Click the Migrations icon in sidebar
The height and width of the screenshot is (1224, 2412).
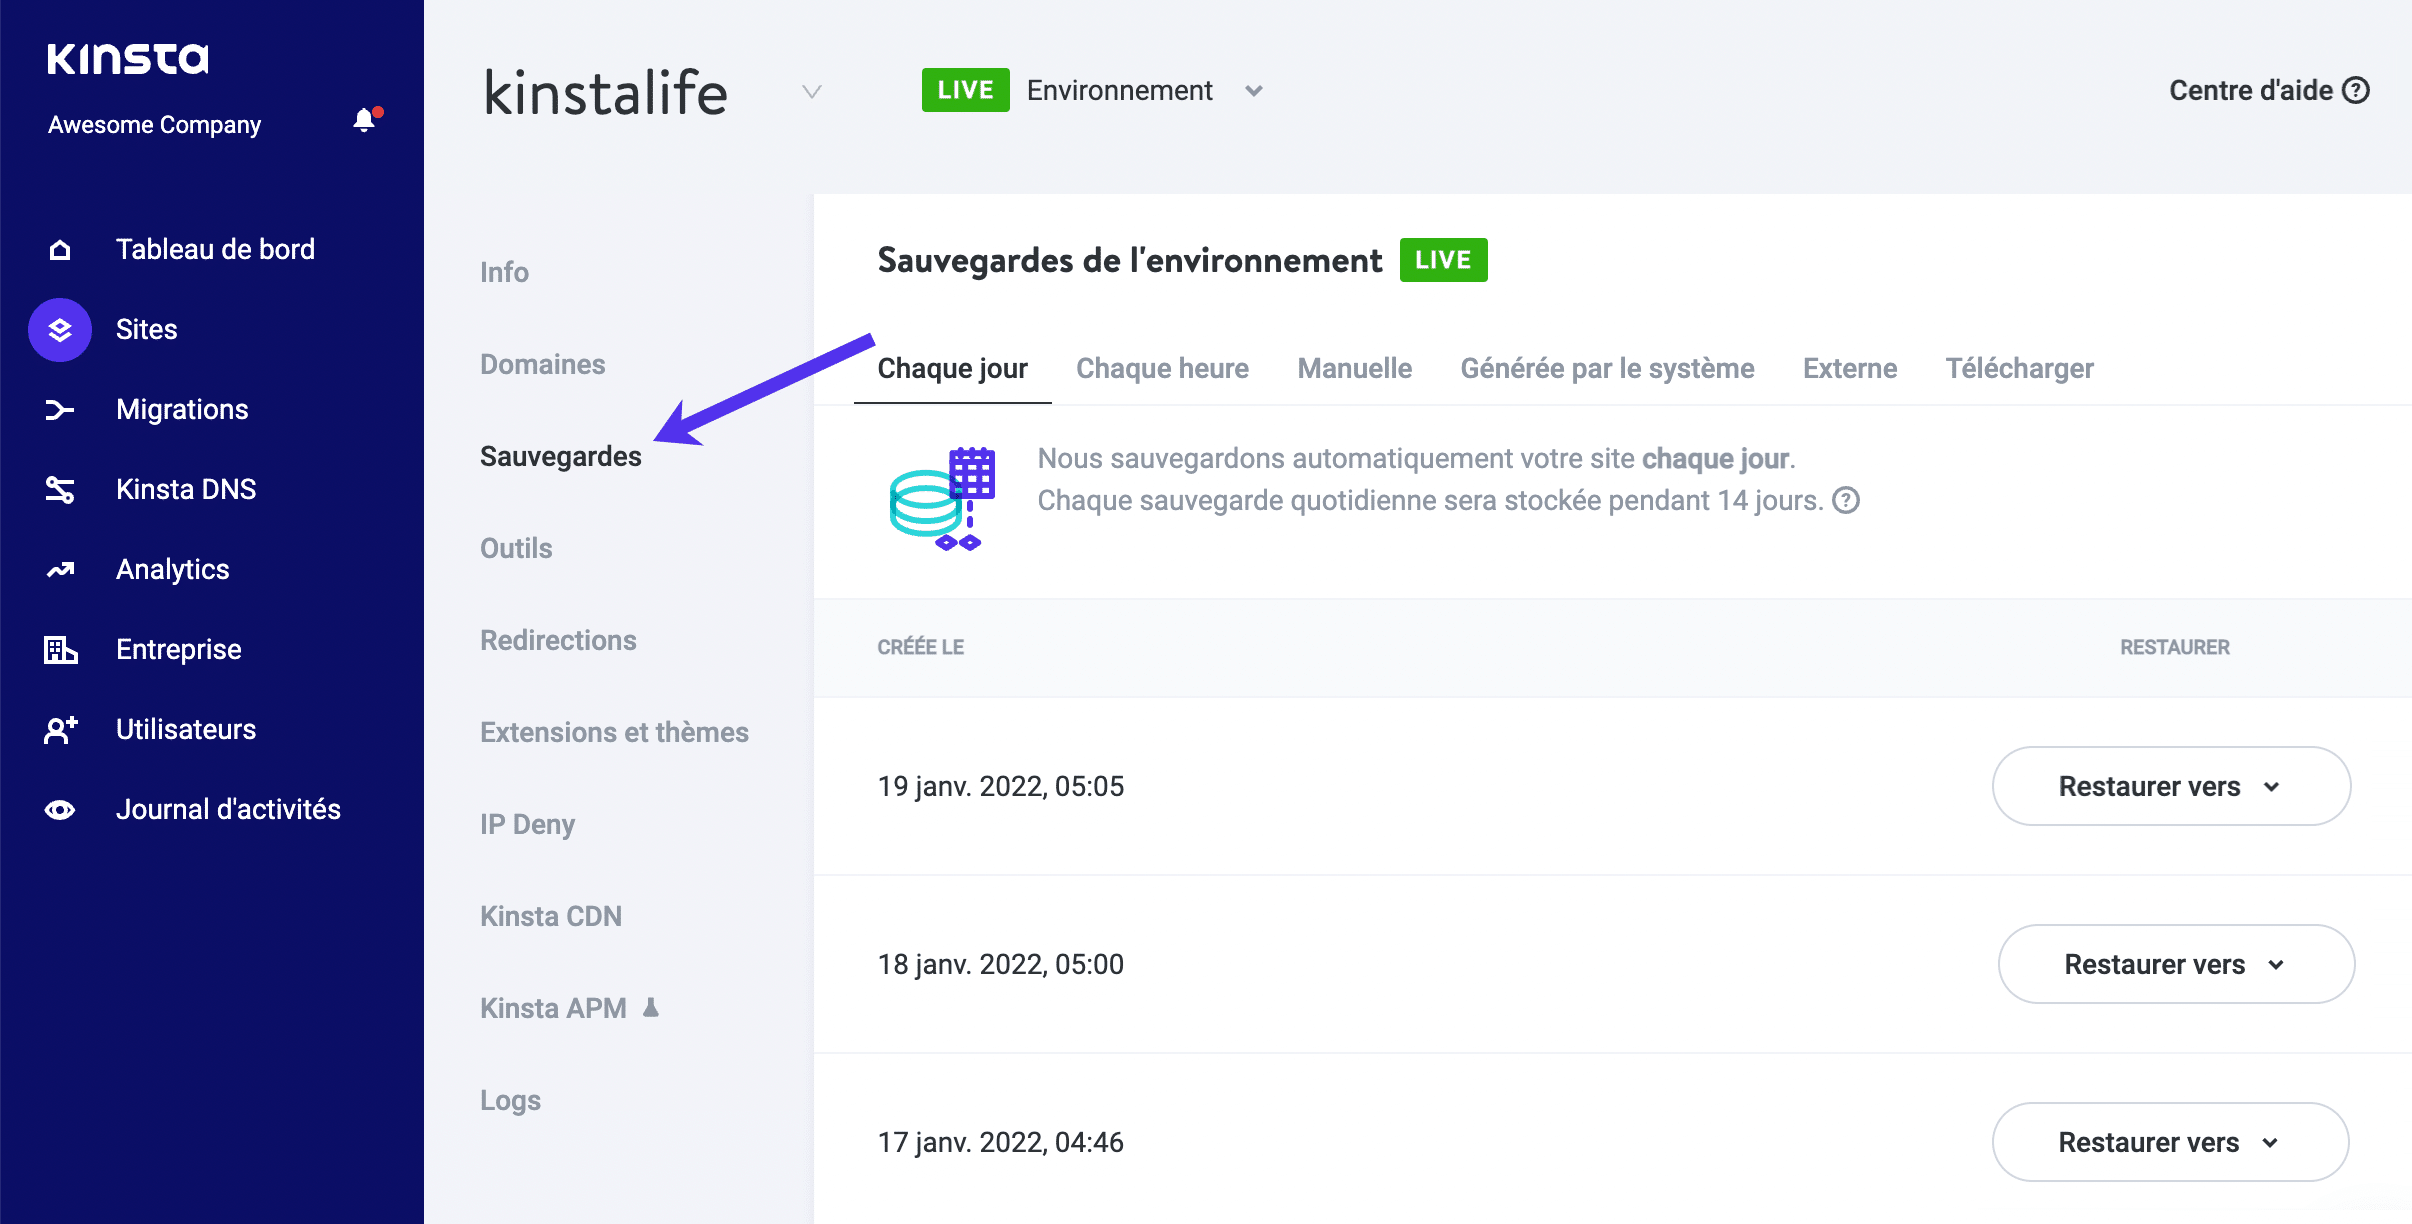pos(61,409)
